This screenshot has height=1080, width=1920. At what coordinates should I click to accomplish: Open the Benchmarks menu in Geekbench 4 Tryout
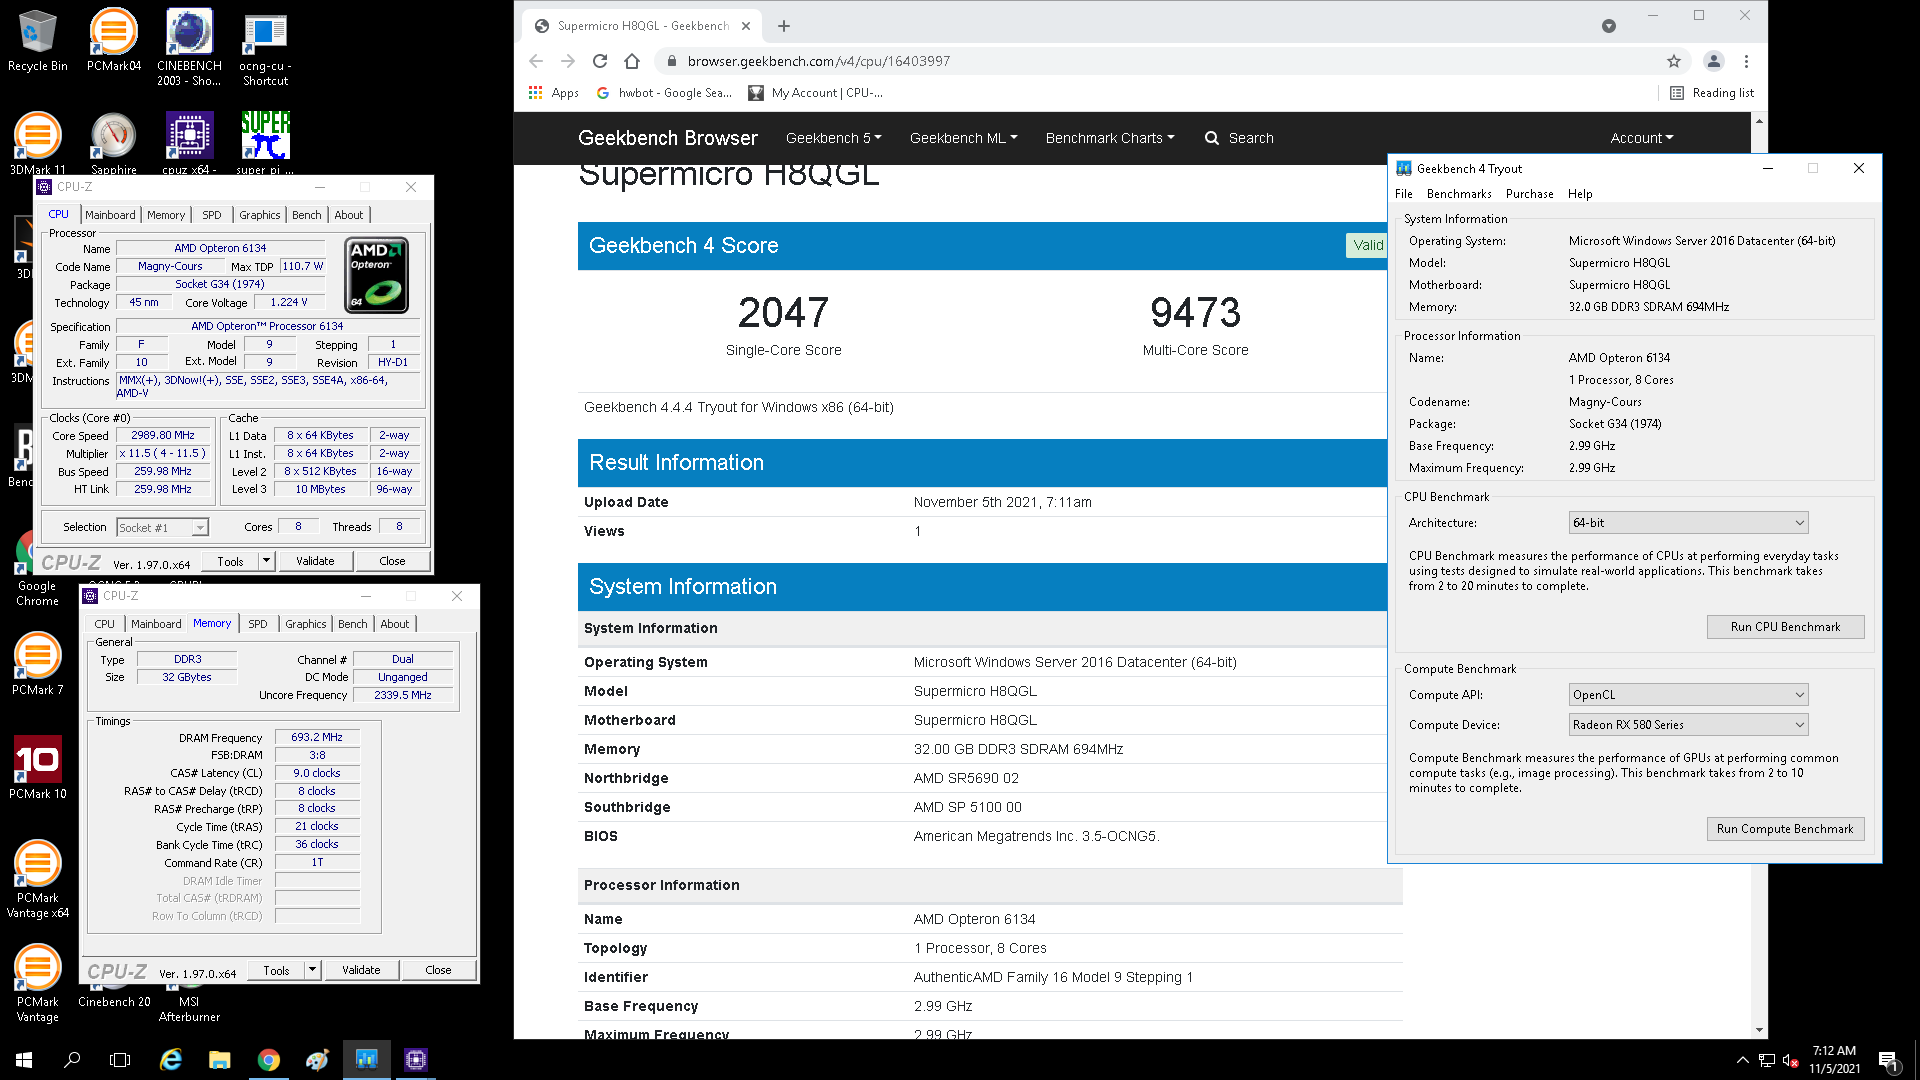click(1459, 194)
